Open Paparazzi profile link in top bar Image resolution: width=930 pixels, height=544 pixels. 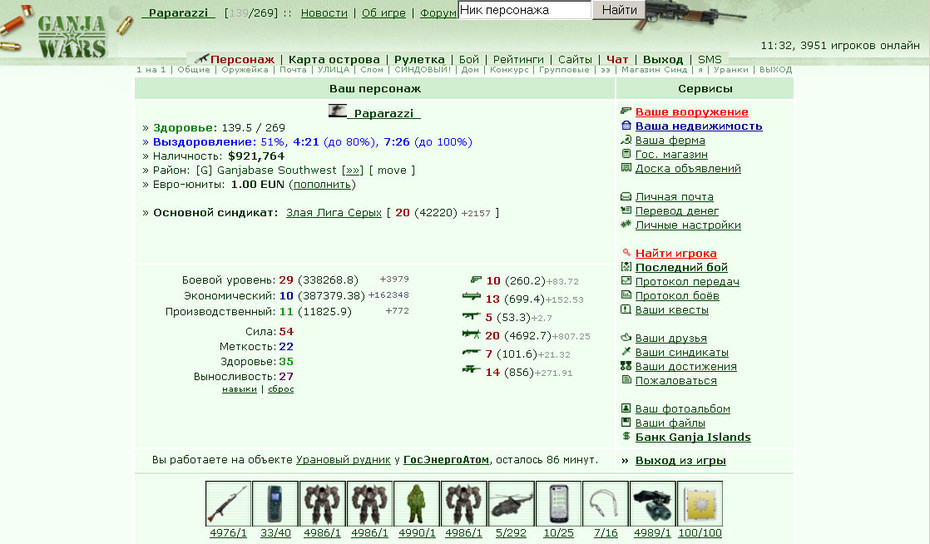click(178, 13)
